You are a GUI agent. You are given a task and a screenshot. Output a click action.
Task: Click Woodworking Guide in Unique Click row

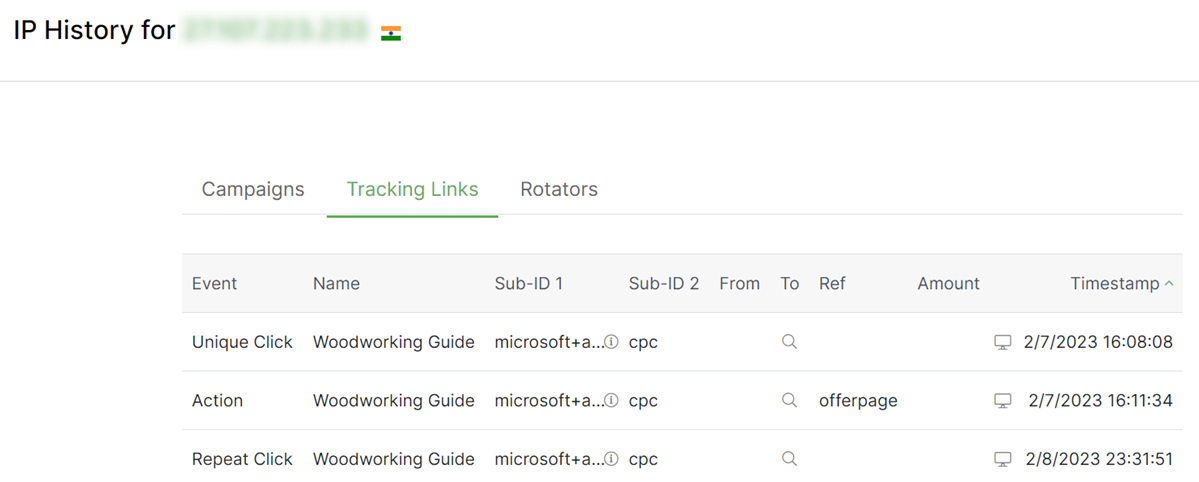[393, 342]
